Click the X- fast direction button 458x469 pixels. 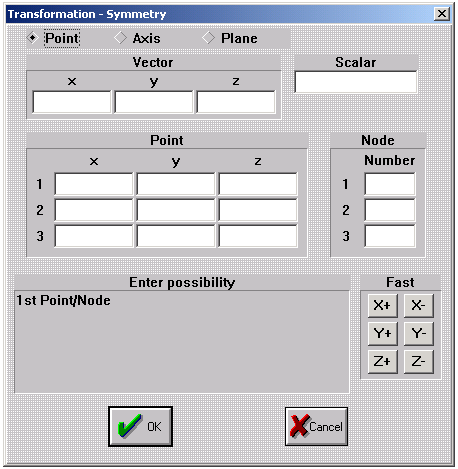click(x=419, y=305)
